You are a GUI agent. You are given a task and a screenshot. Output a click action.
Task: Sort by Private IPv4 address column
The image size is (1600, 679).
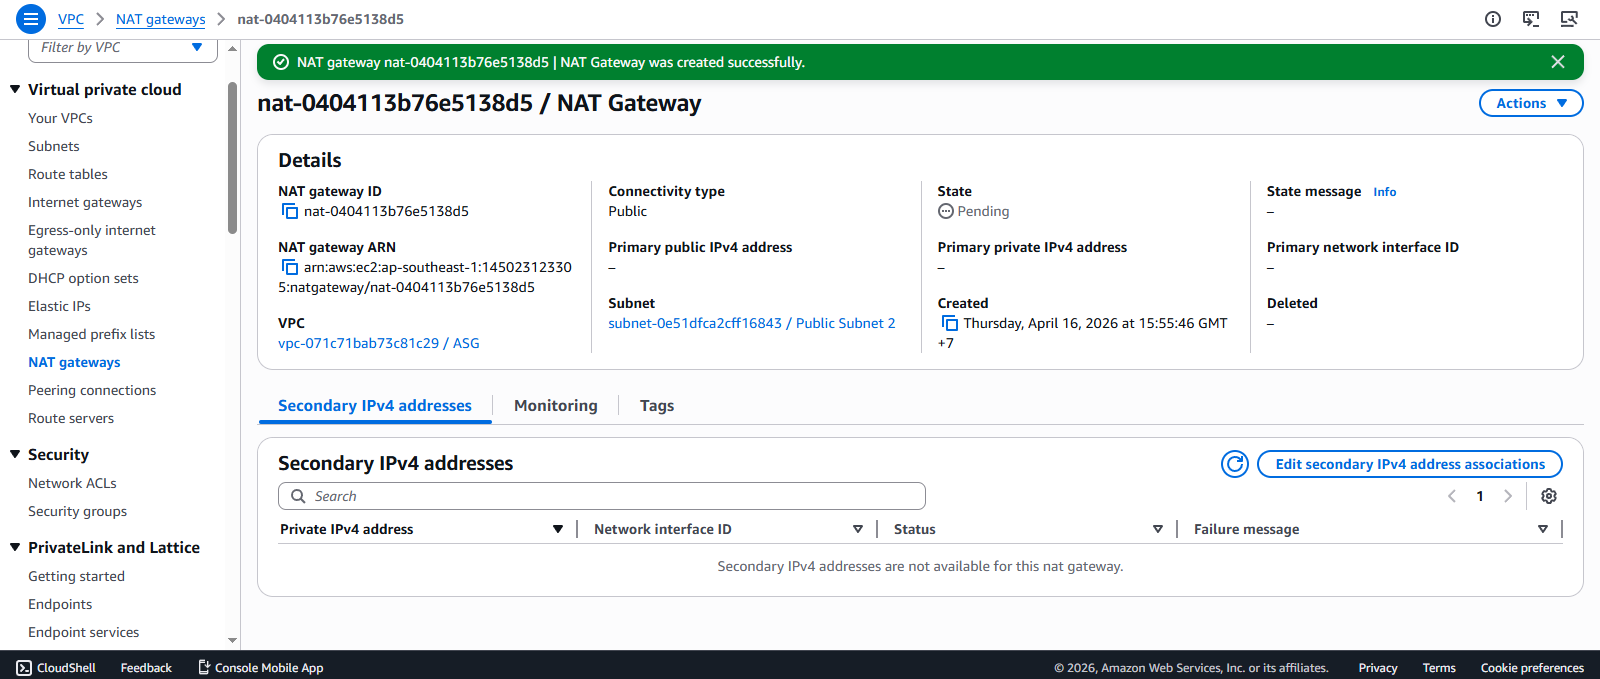pyautogui.click(x=557, y=529)
